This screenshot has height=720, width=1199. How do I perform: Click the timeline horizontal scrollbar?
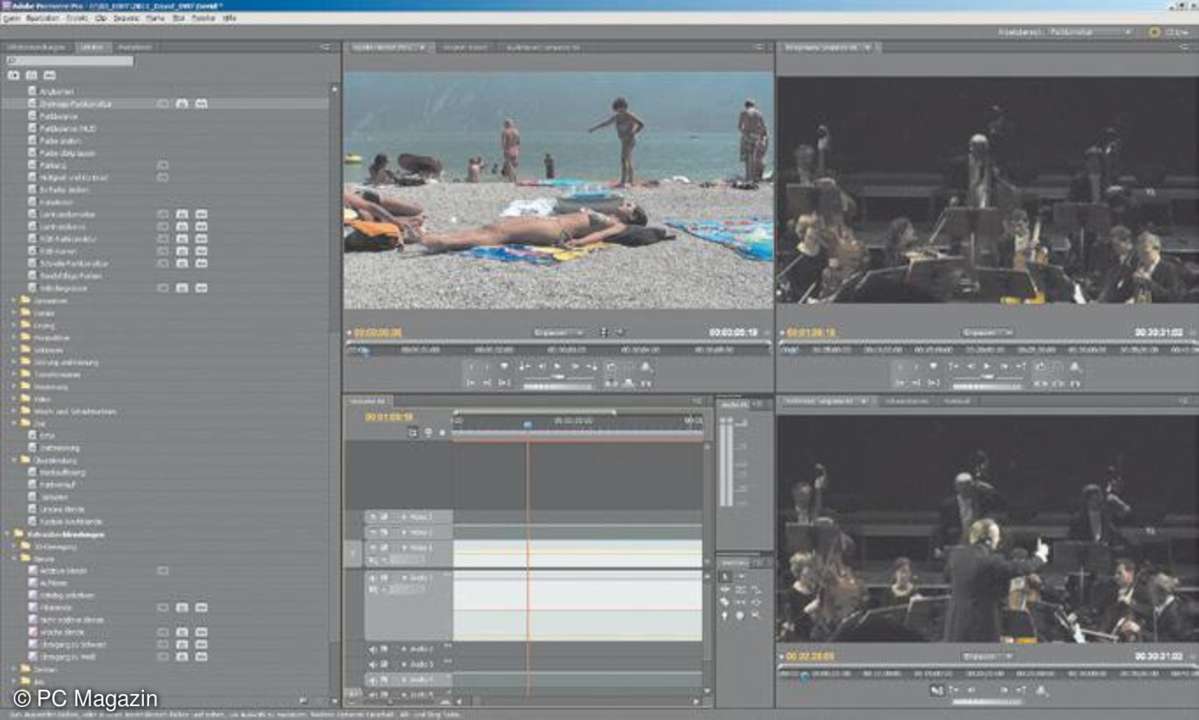click(x=579, y=700)
